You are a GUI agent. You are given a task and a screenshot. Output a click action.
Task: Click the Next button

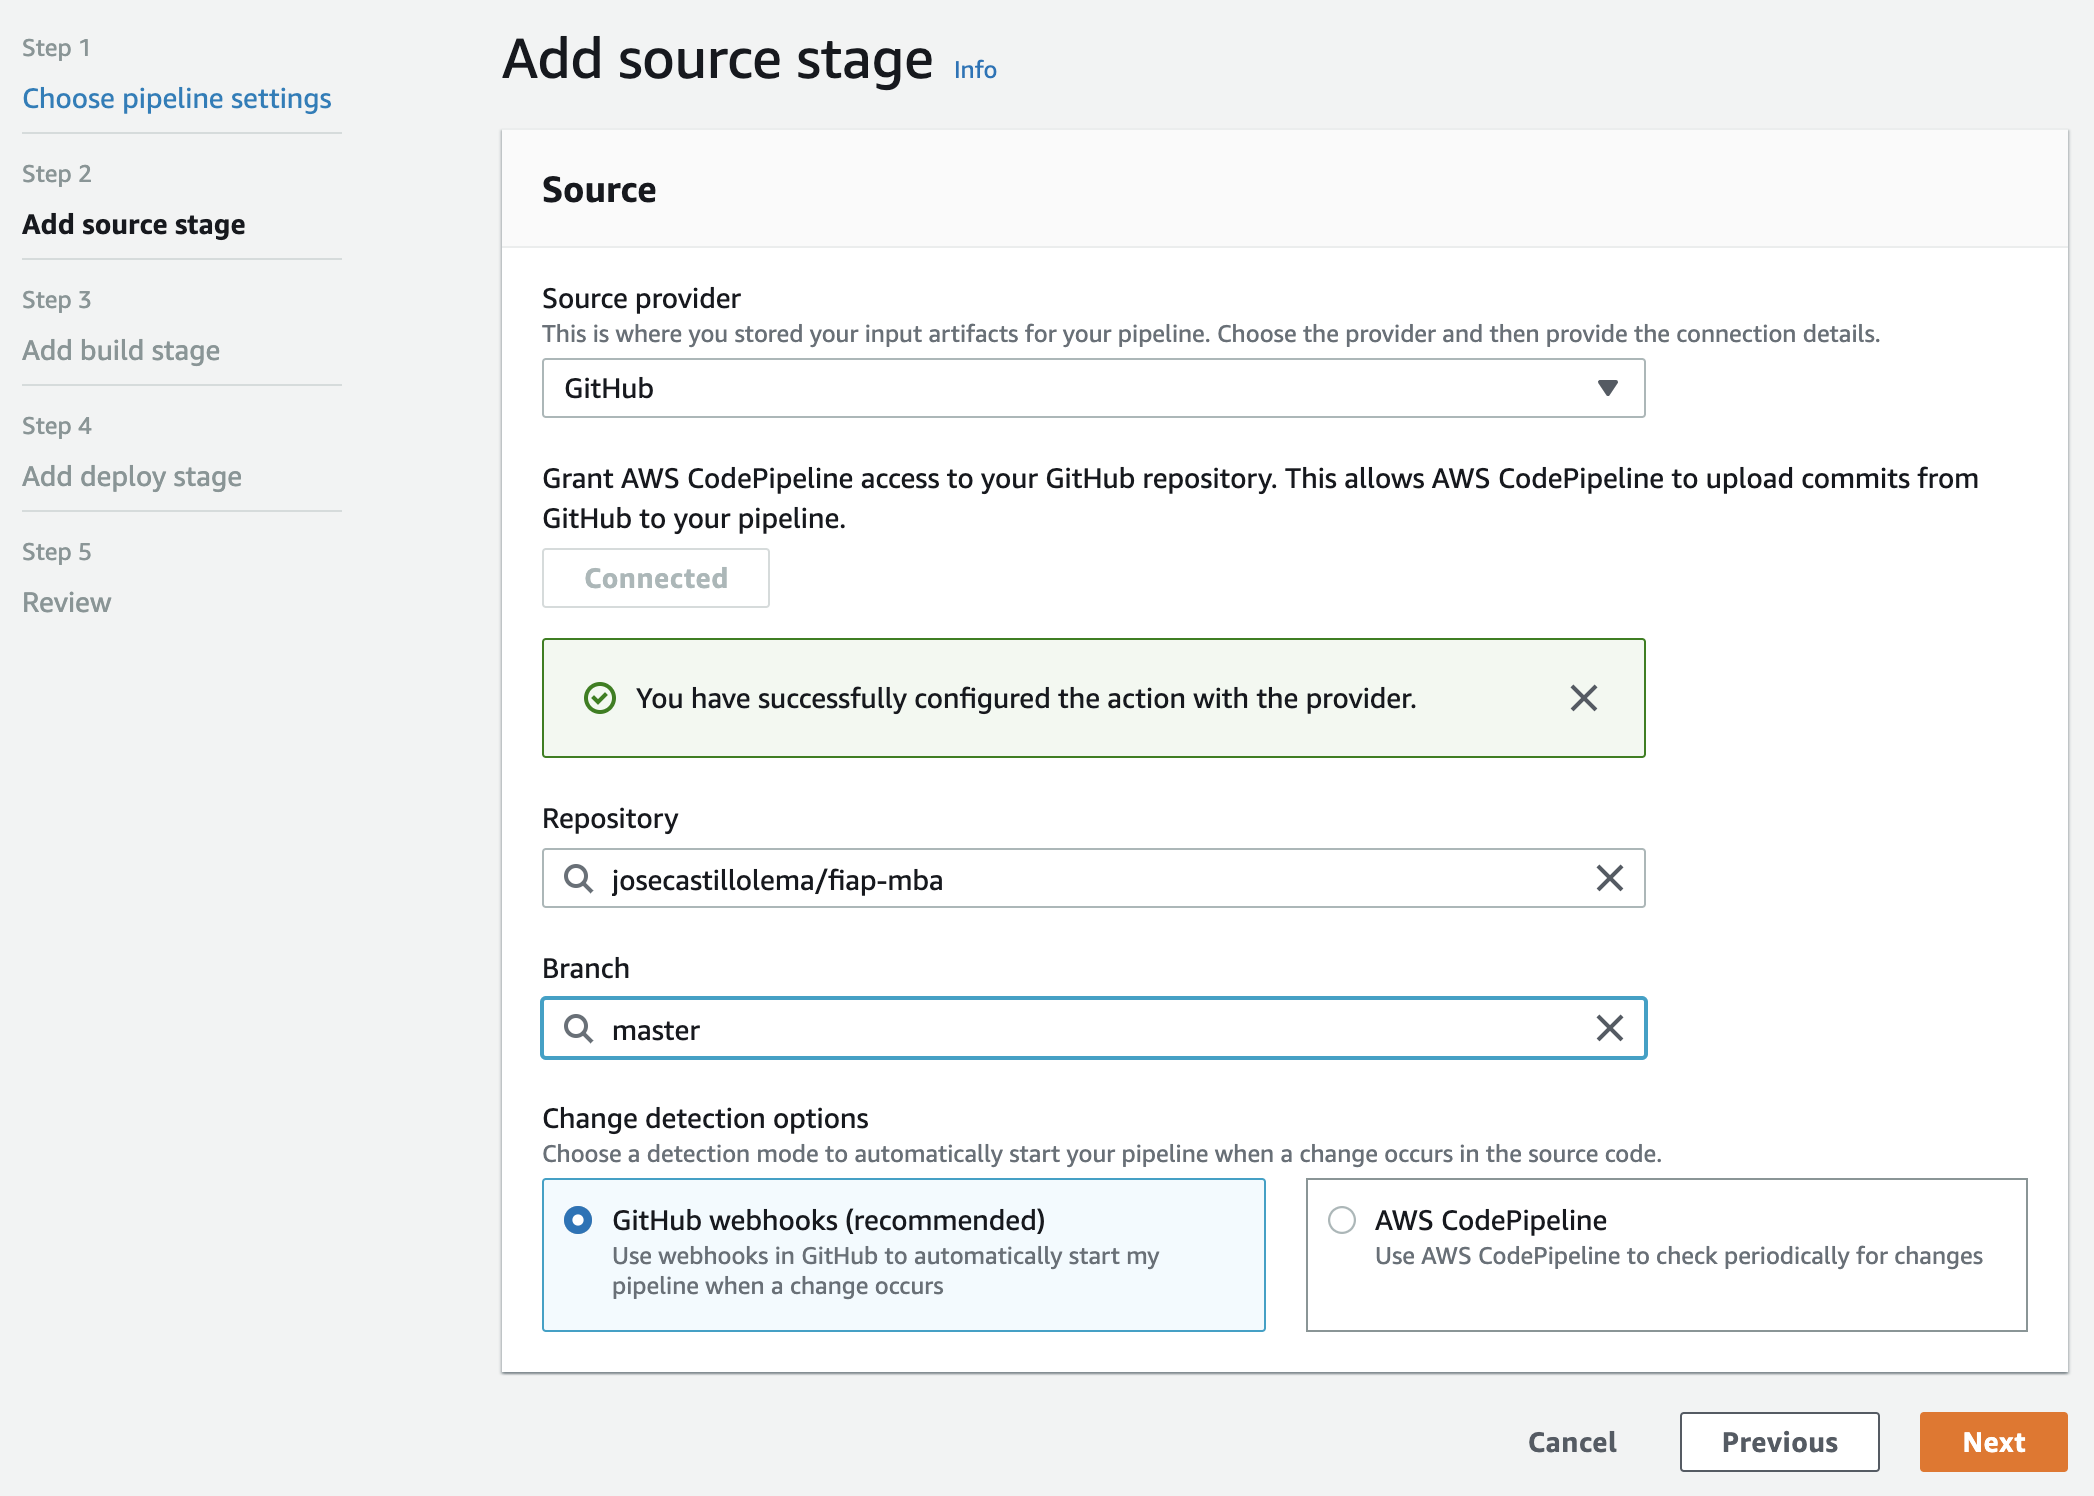pos(1992,1442)
